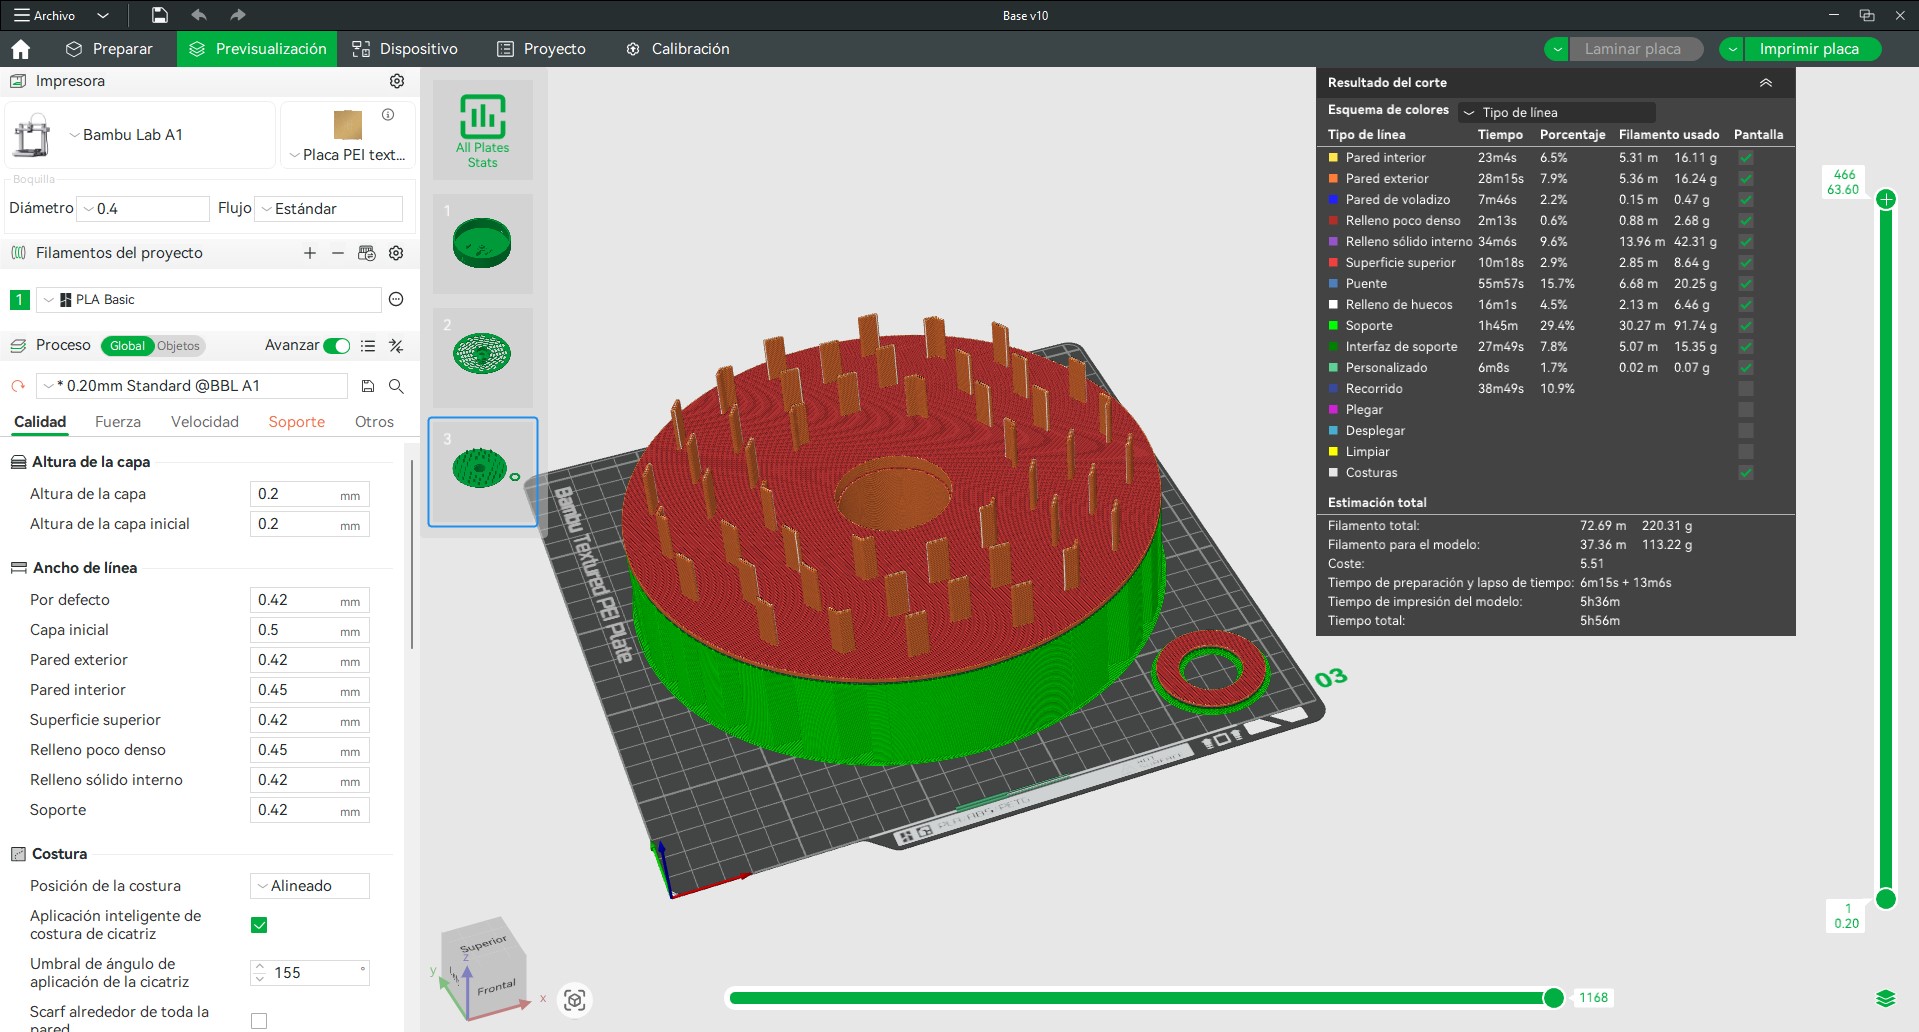Open filament settings gear icon
The height and width of the screenshot is (1032, 1919).
click(396, 253)
